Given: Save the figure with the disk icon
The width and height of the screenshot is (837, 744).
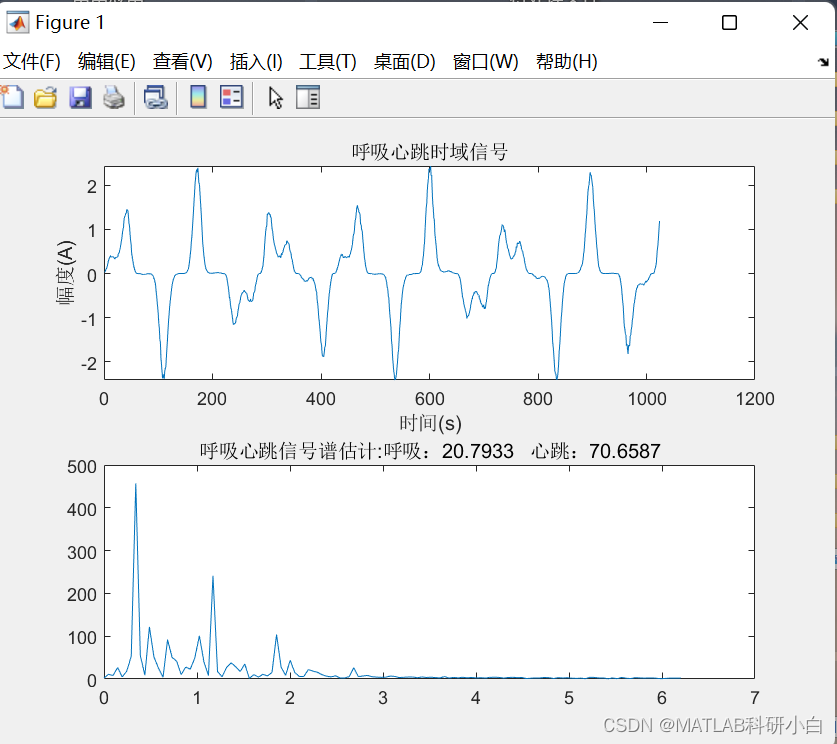Looking at the screenshot, I should pos(79,97).
